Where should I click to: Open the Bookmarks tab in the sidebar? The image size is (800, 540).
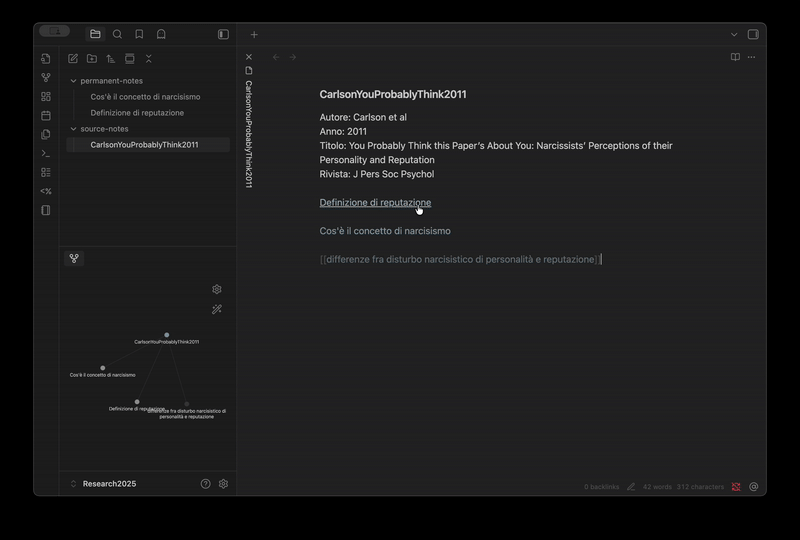click(x=139, y=34)
